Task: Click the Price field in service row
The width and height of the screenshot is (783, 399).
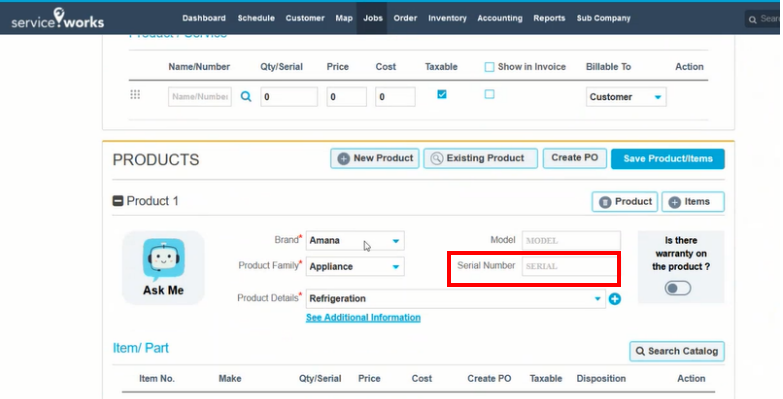Action: point(347,96)
